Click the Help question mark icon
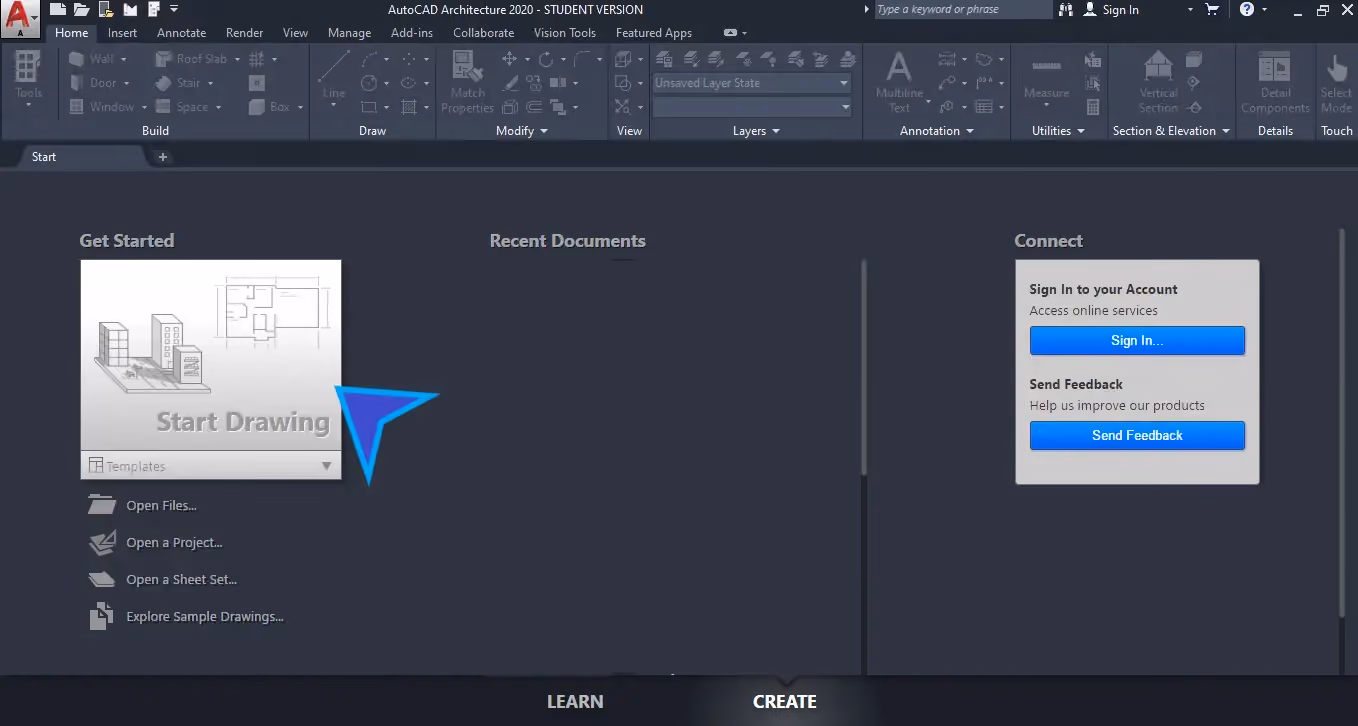The width and height of the screenshot is (1358, 726). (x=1246, y=10)
